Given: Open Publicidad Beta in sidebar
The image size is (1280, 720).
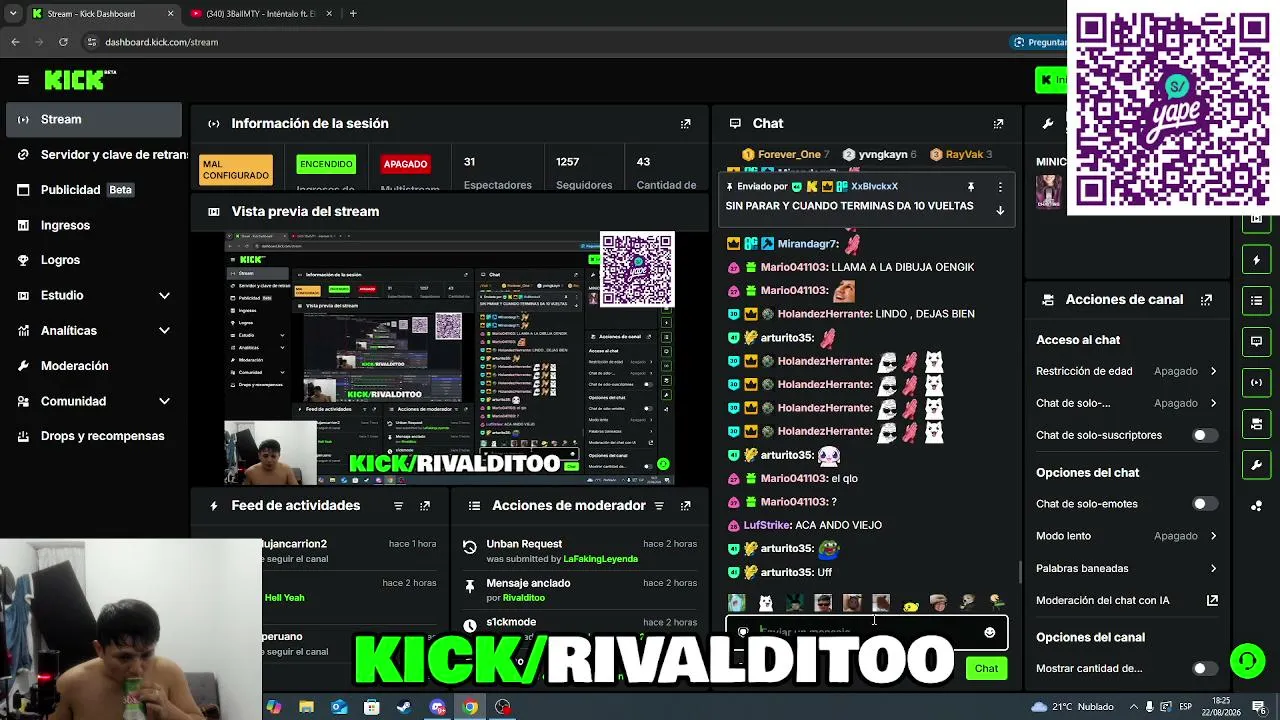Looking at the screenshot, I should point(93,190).
